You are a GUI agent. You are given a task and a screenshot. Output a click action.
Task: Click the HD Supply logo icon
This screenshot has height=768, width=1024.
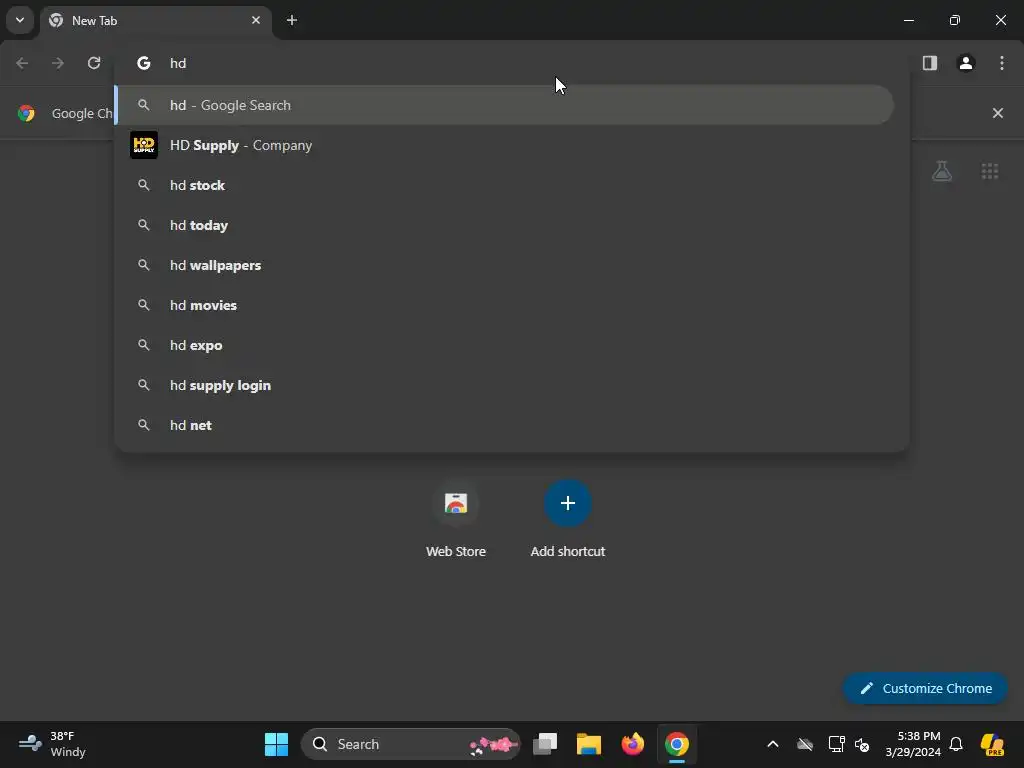click(144, 145)
